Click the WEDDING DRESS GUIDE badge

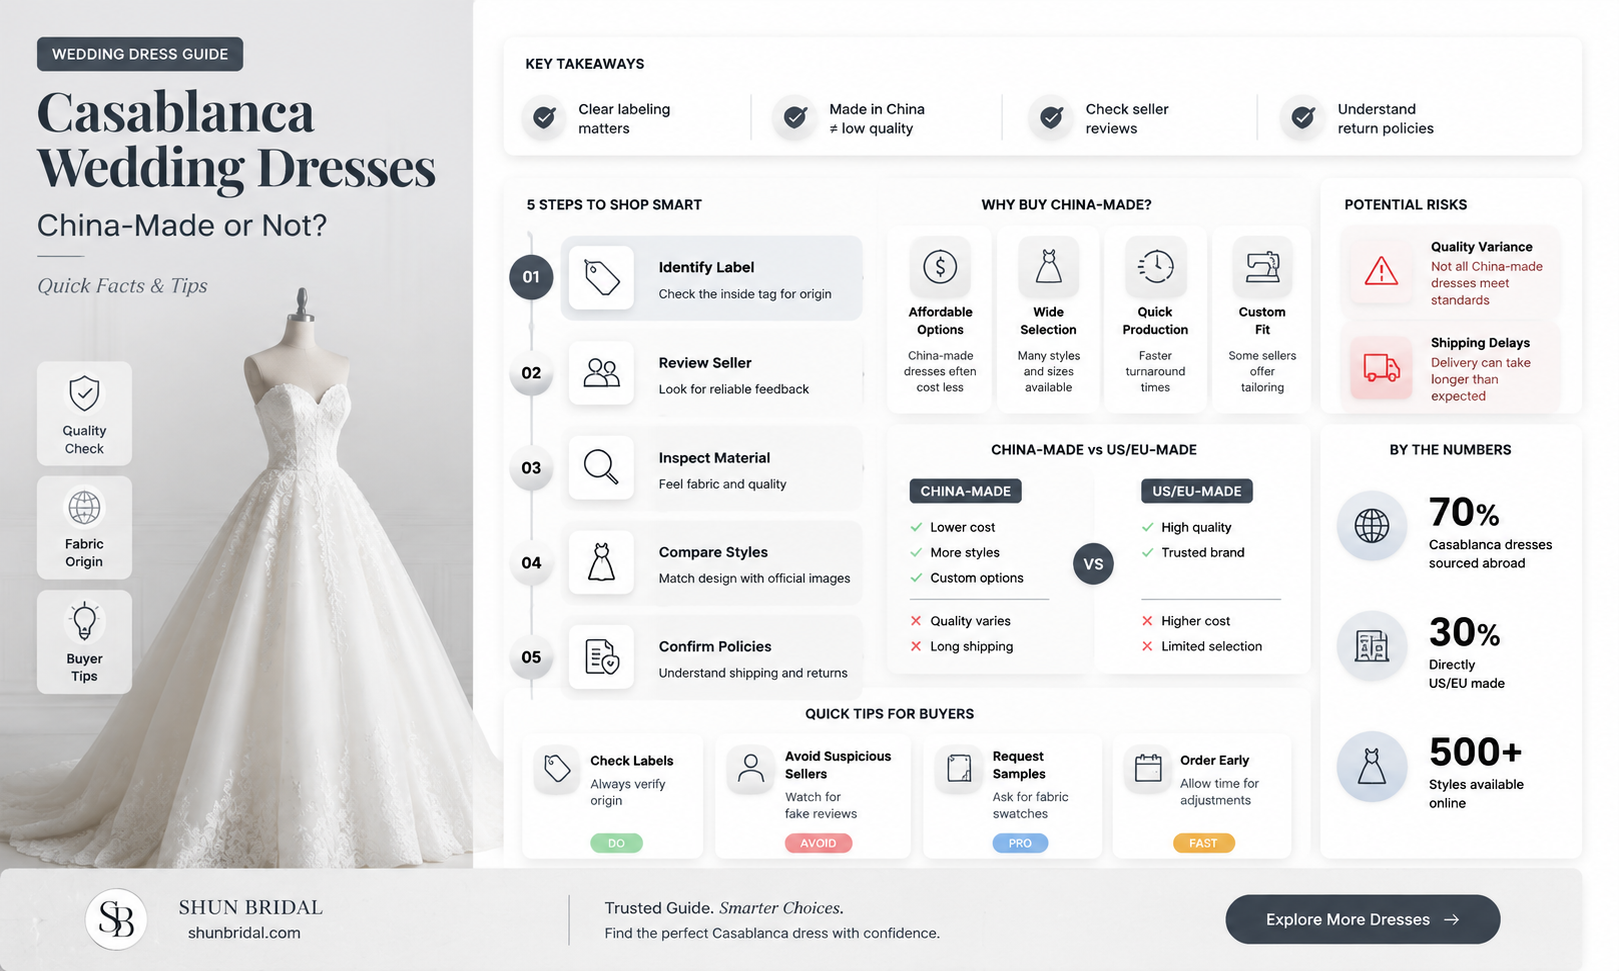click(x=140, y=54)
